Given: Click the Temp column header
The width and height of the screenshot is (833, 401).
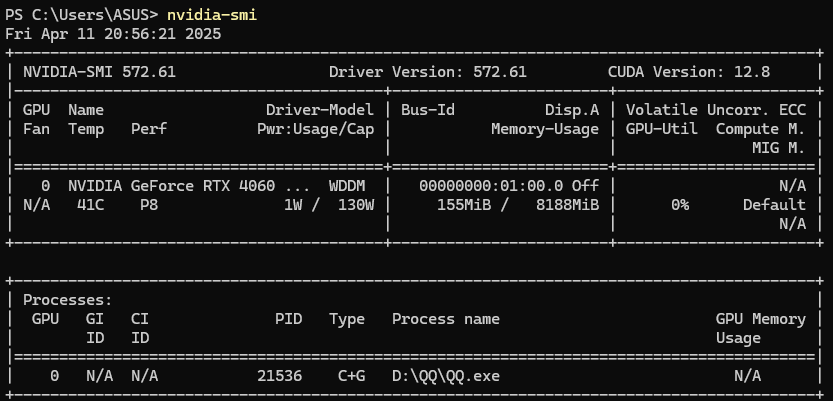Looking at the screenshot, I should 86,129.
